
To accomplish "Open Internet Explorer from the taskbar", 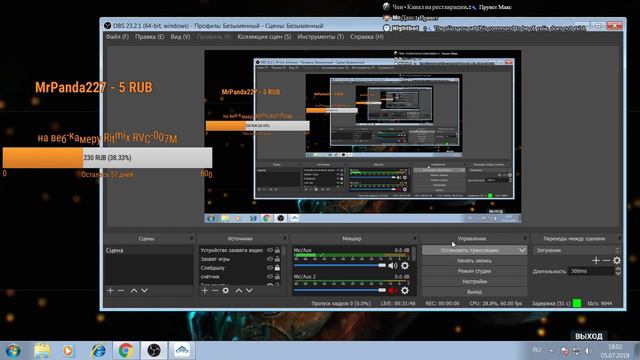I will click(98, 351).
